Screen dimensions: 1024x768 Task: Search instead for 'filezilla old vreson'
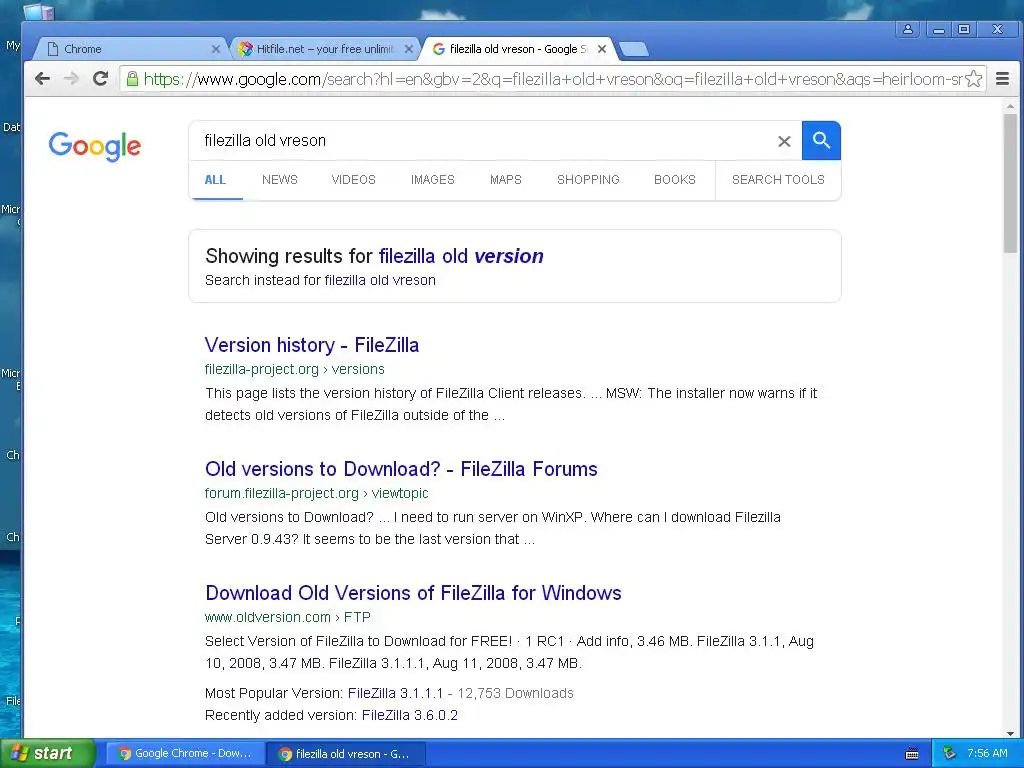coord(380,280)
